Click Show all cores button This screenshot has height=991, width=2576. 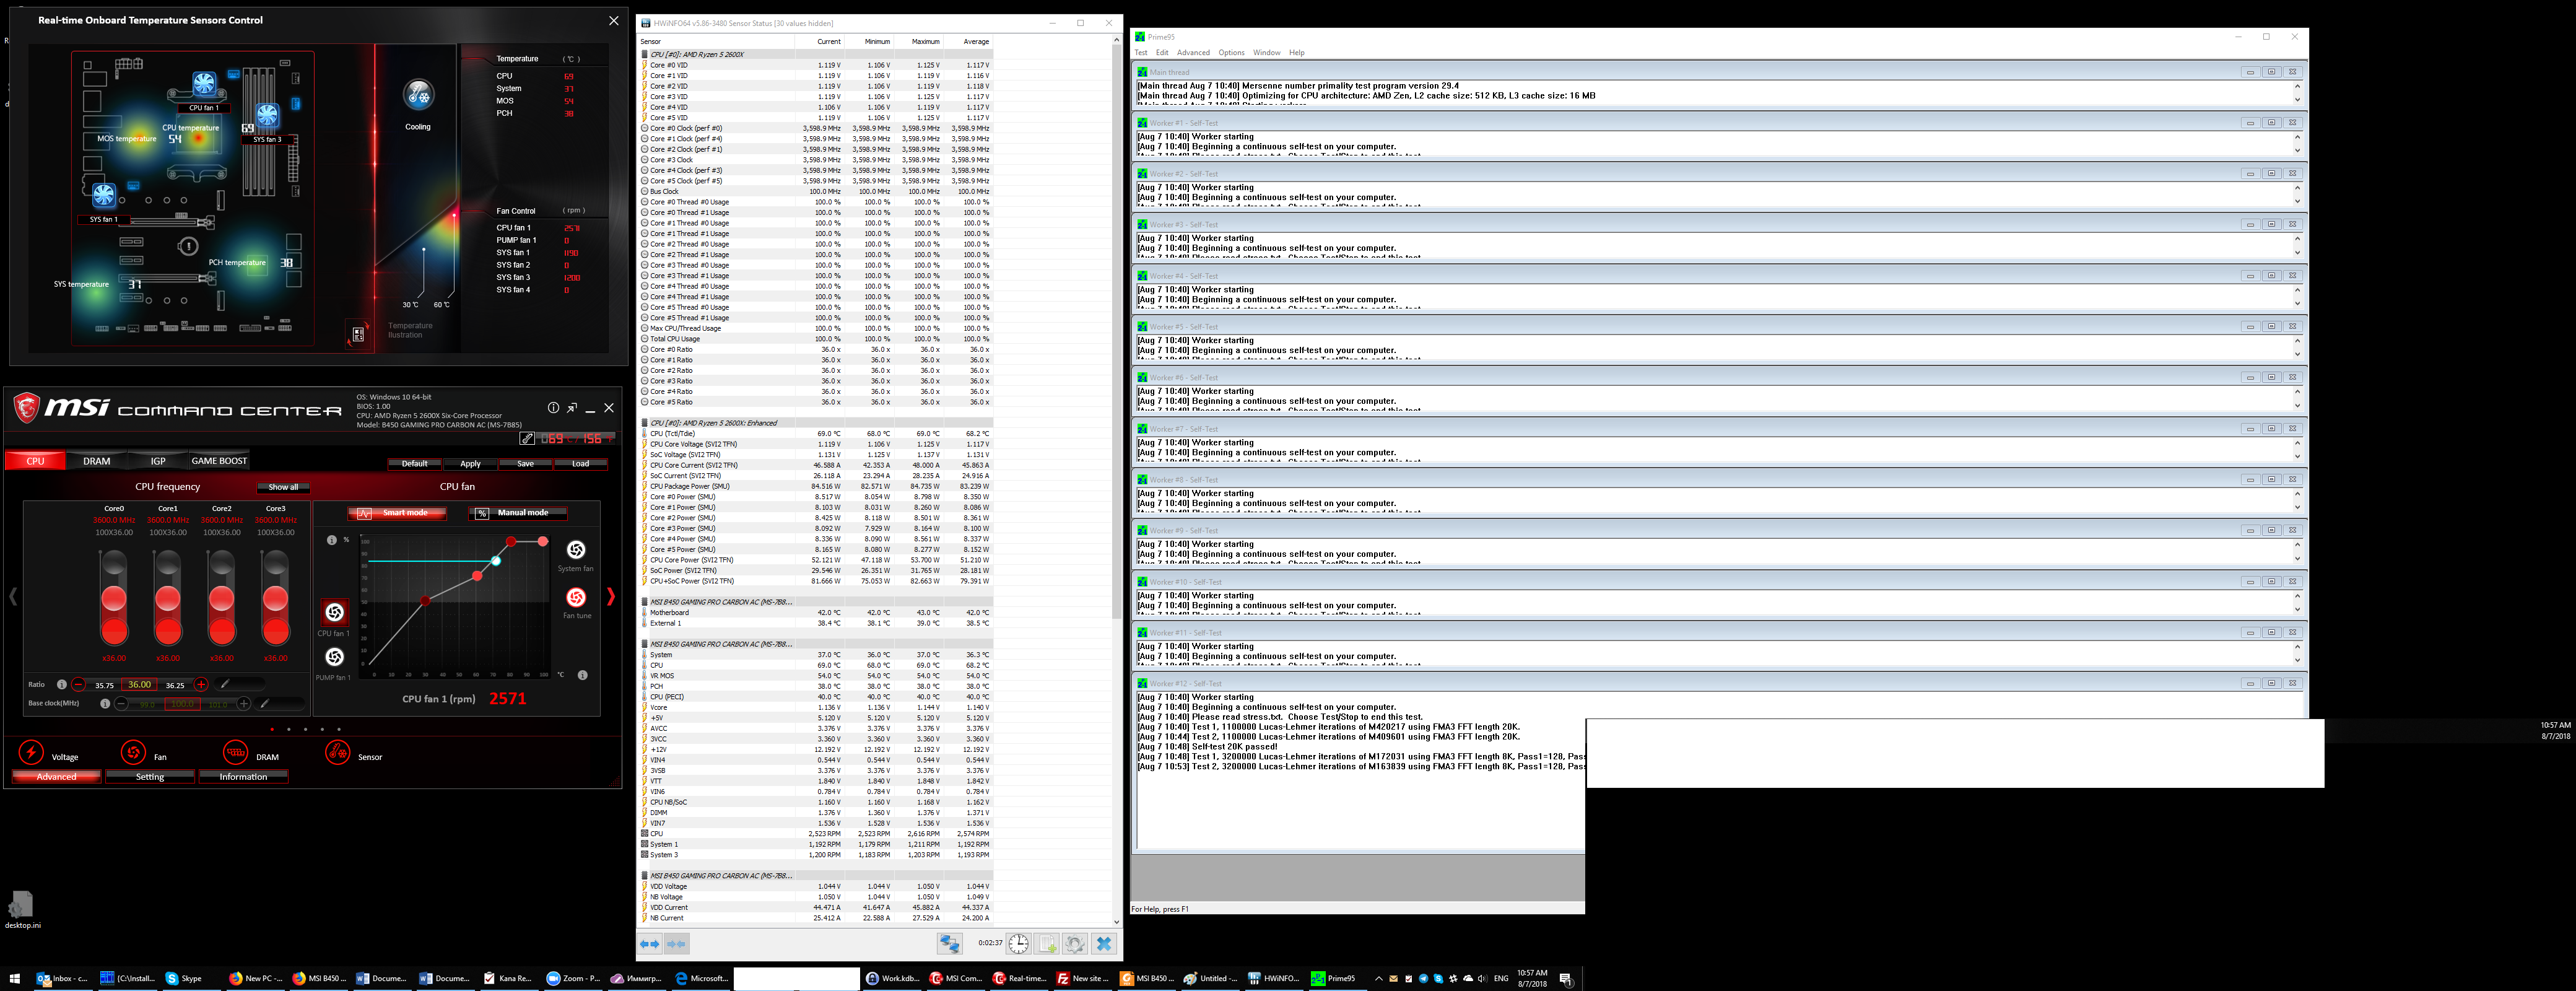tap(283, 487)
